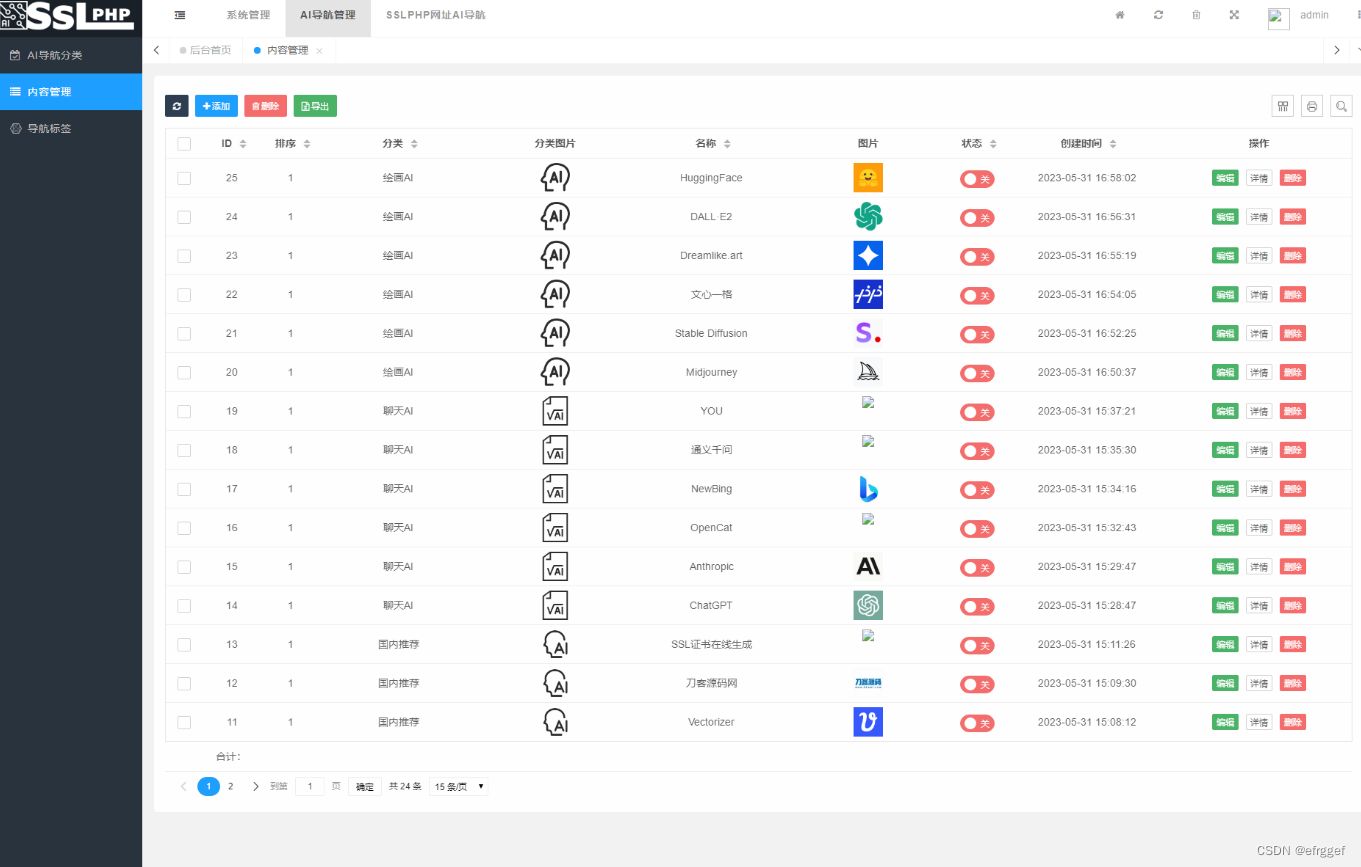The height and width of the screenshot is (867, 1361).
Task: Toggle the status switch for HuggingFace row
Action: click(x=977, y=177)
